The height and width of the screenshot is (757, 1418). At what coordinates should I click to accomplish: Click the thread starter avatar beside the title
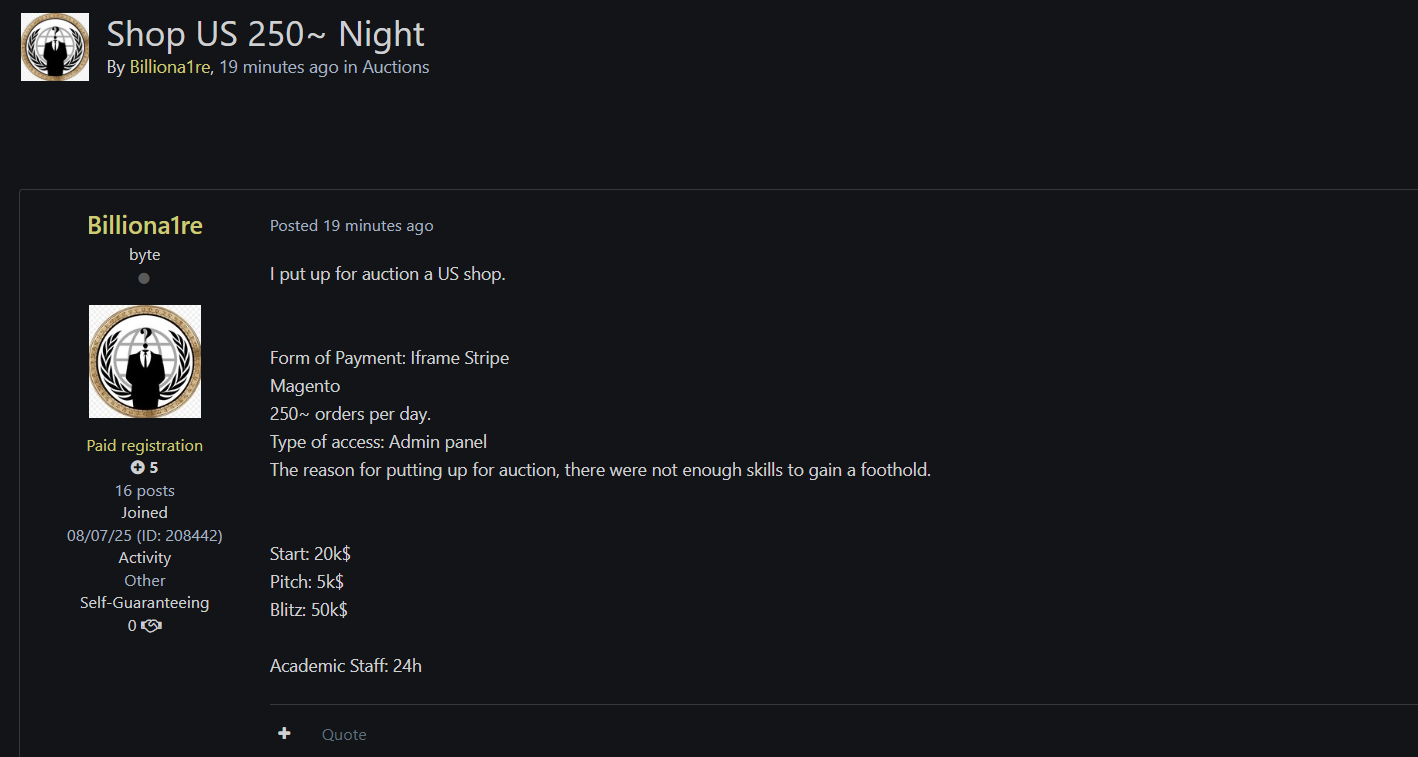[x=55, y=47]
